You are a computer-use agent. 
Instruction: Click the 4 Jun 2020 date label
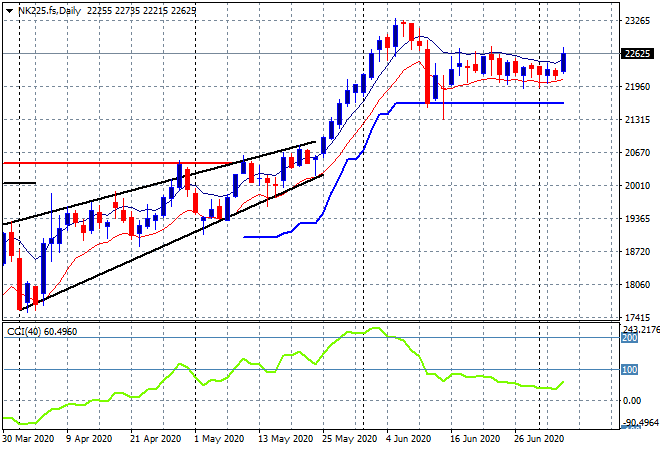(x=408, y=439)
